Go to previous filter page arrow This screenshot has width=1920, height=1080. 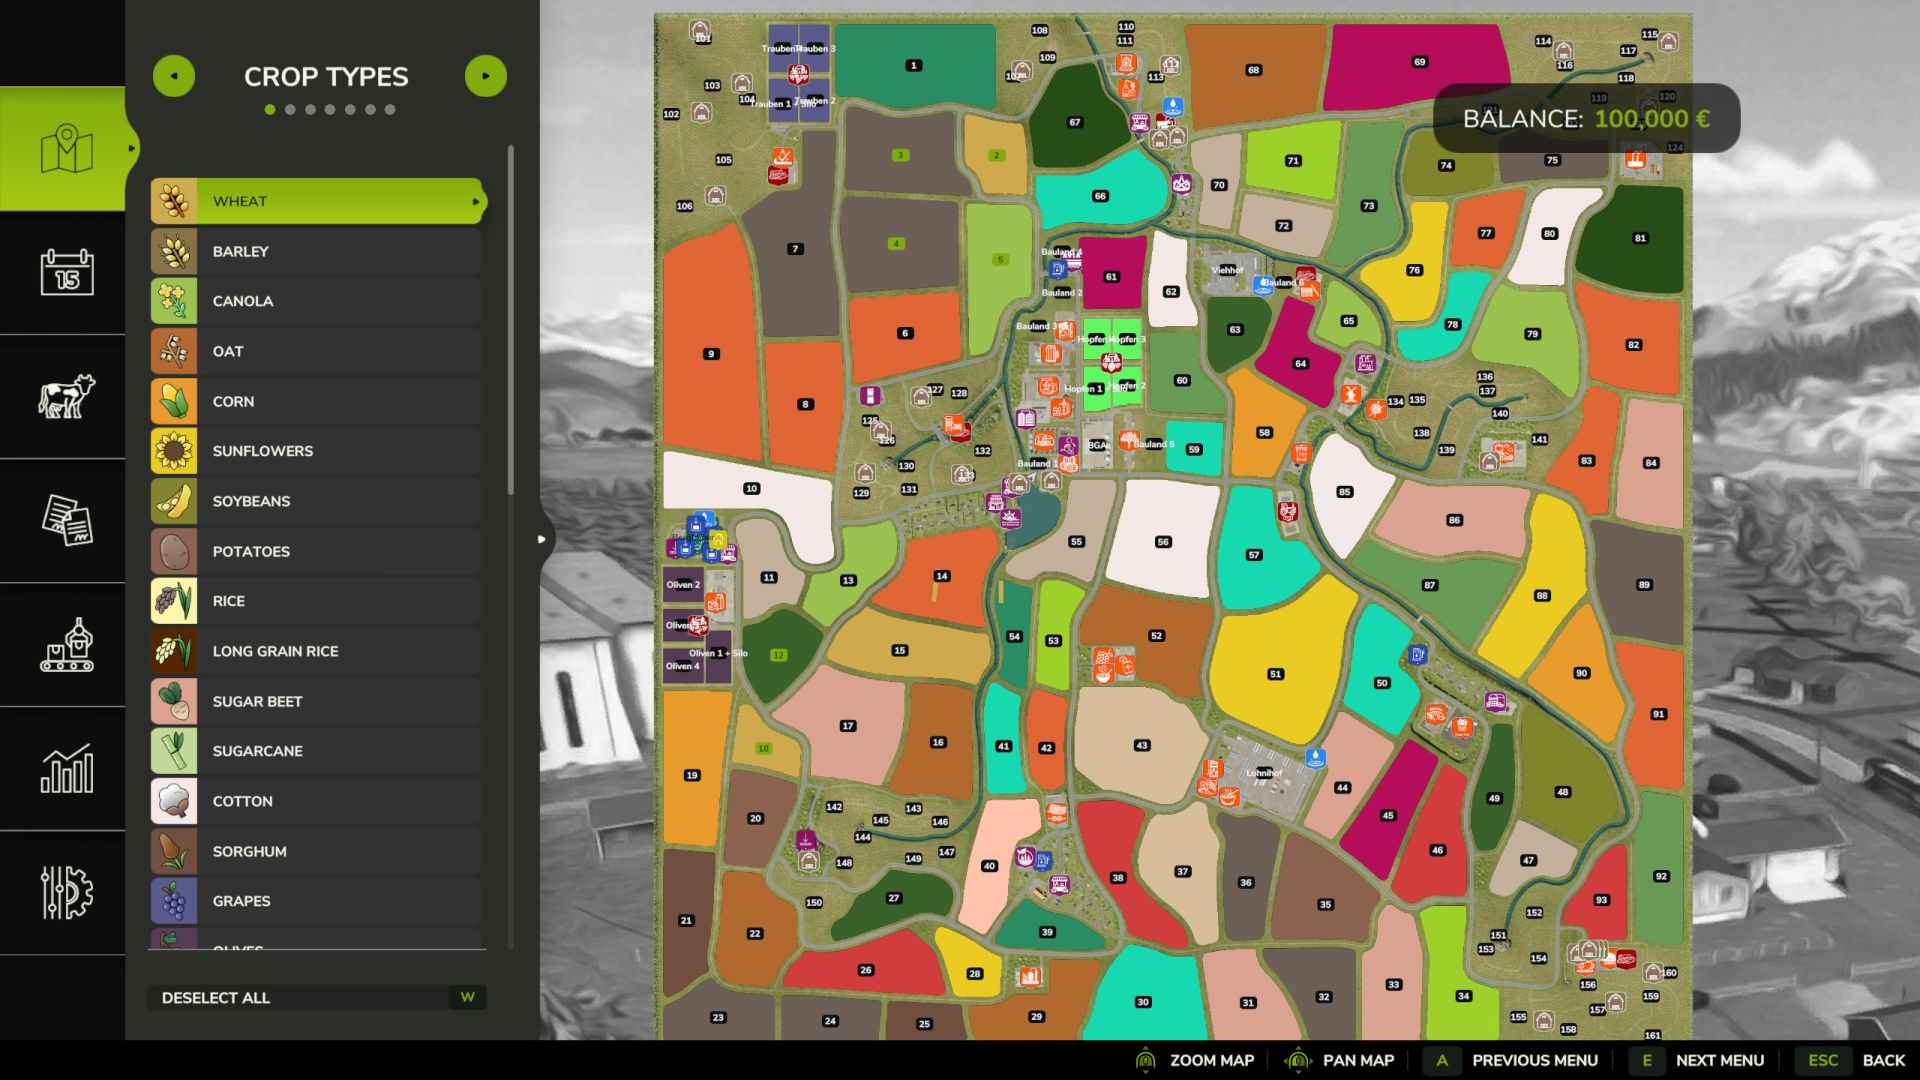pyautogui.click(x=174, y=76)
